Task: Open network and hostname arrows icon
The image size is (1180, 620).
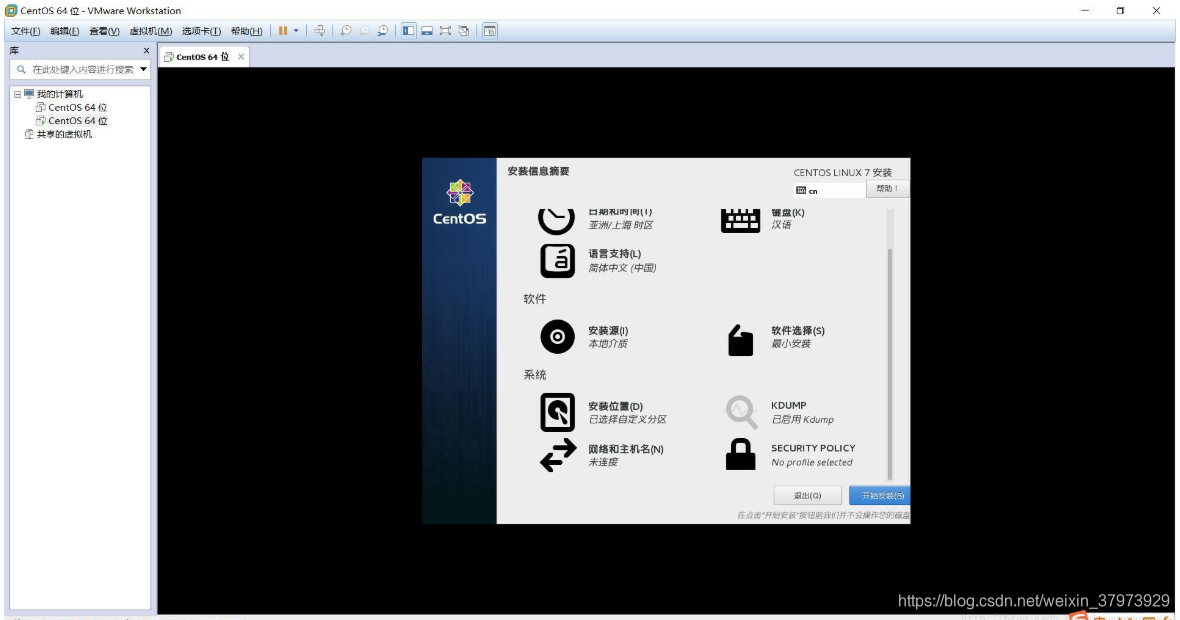Action: click(558, 454)
